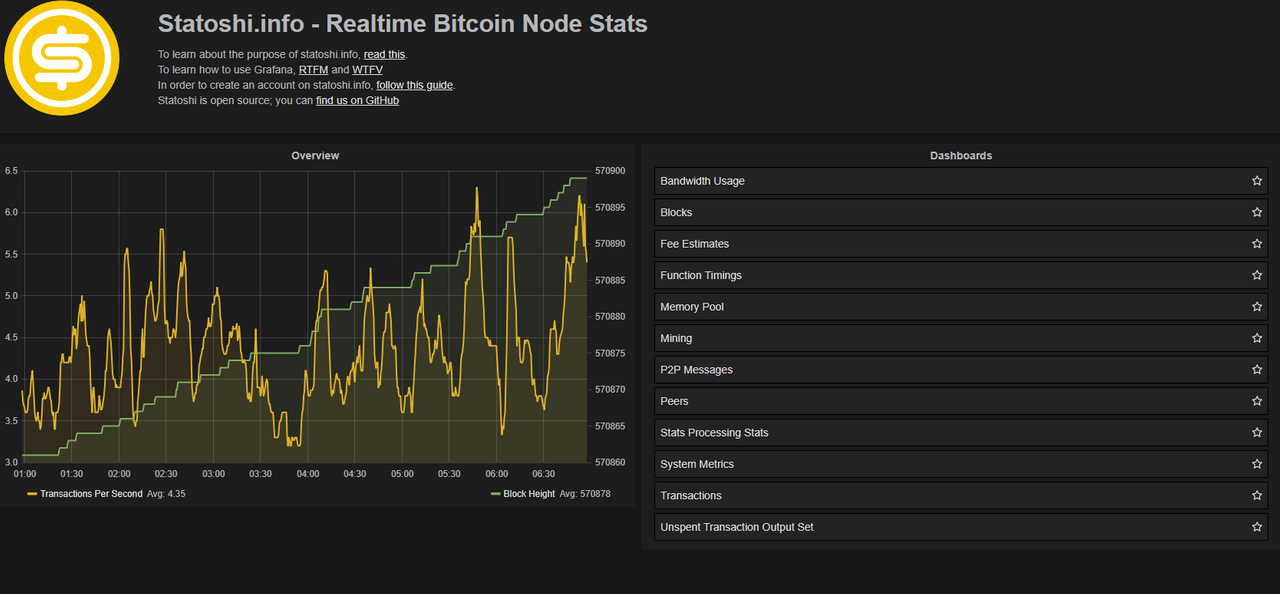This screenshot has width=1280, height=594.
Task: Click the green Block Height color swatch
Action: click(x=495, y=494)
